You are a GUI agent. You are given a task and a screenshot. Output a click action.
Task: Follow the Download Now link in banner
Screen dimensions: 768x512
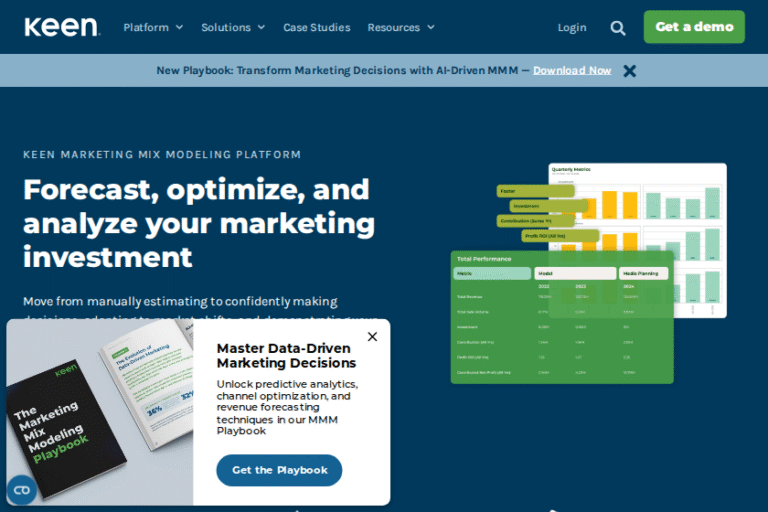point(571,71)
